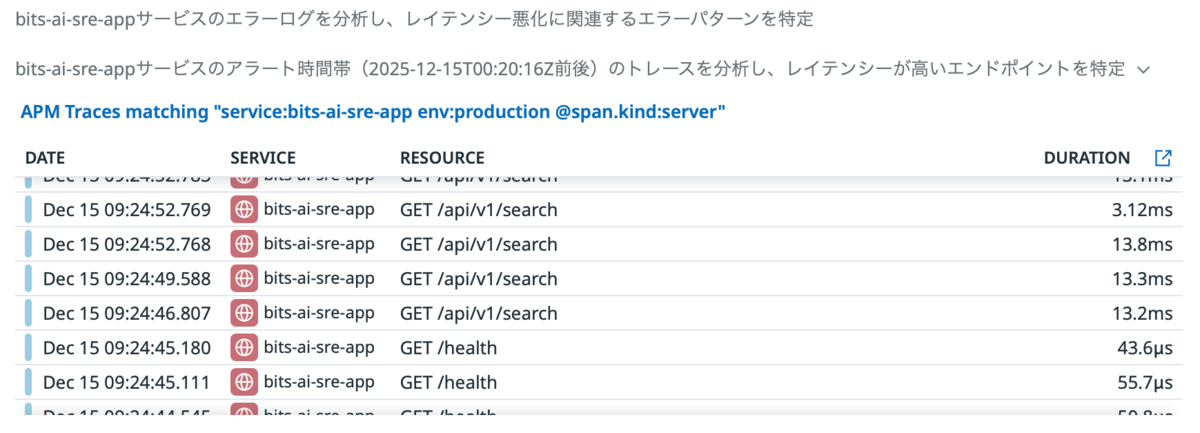Click the open-in-new-window icon beside DURATION
1200x433 pixels.
[1163, 158]
